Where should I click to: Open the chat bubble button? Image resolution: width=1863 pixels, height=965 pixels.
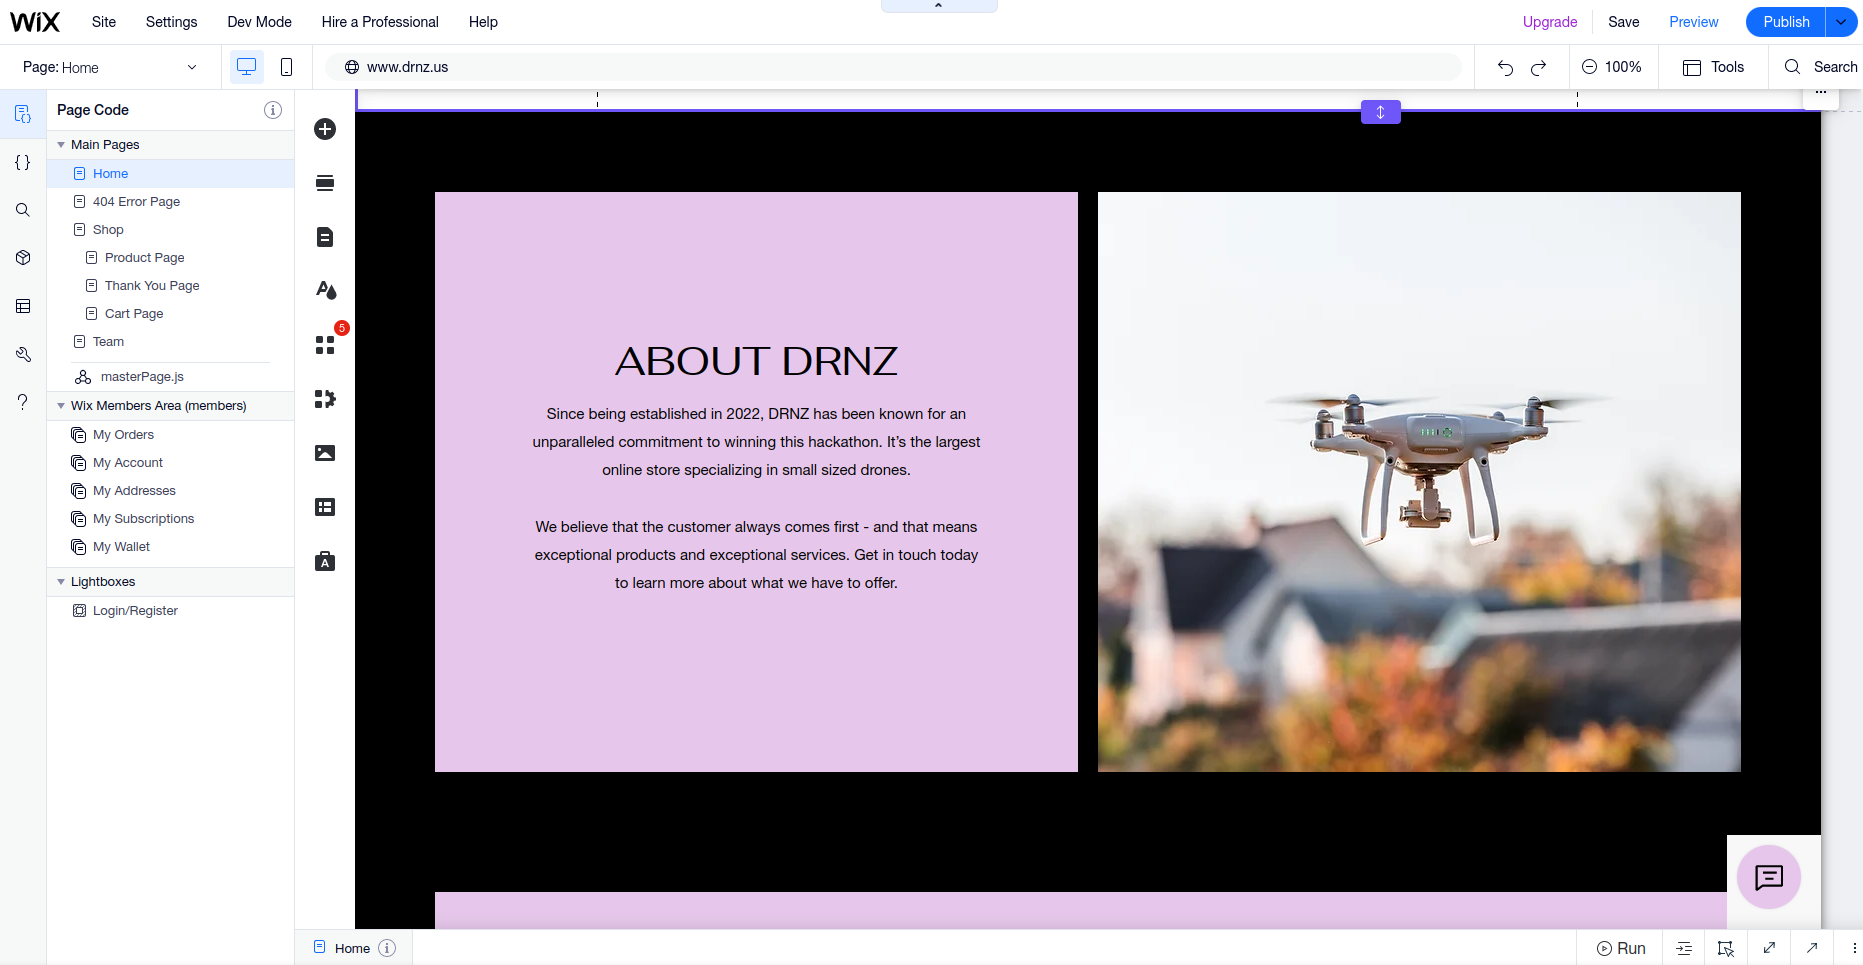[x=1769, y=878]
